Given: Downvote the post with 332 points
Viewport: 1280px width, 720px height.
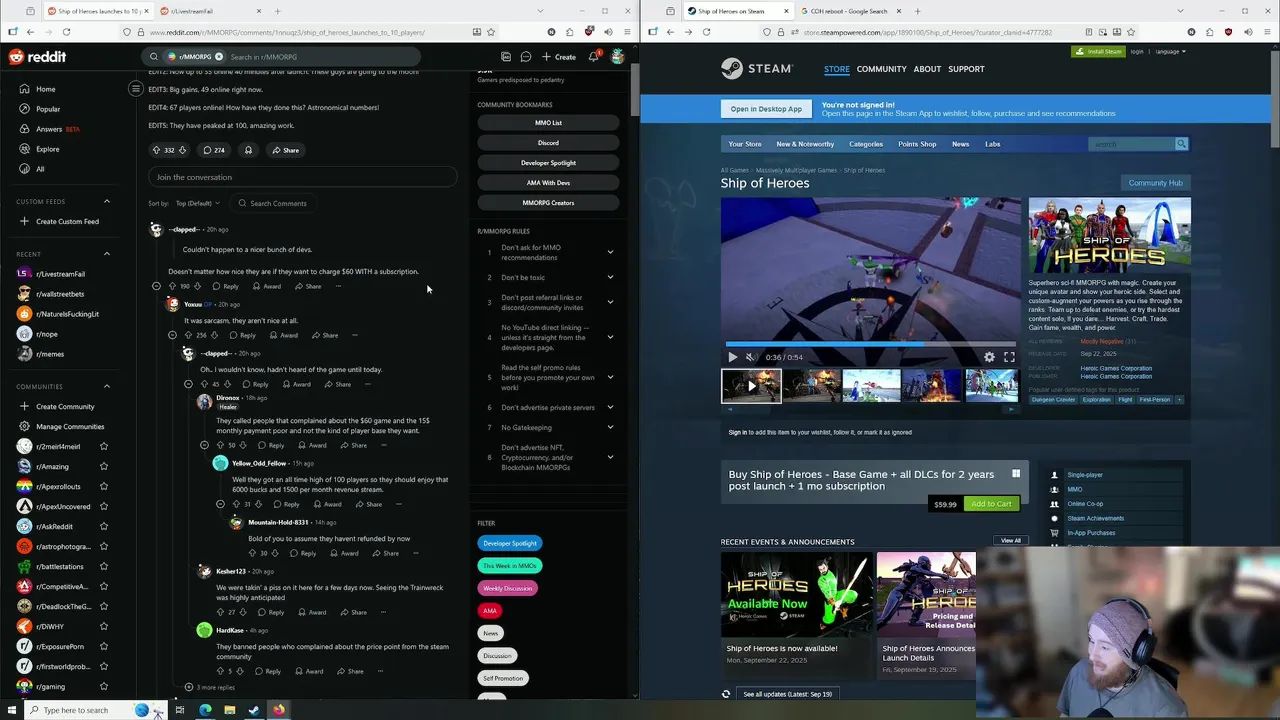Looking at the screenshot, I should (182, 150).
